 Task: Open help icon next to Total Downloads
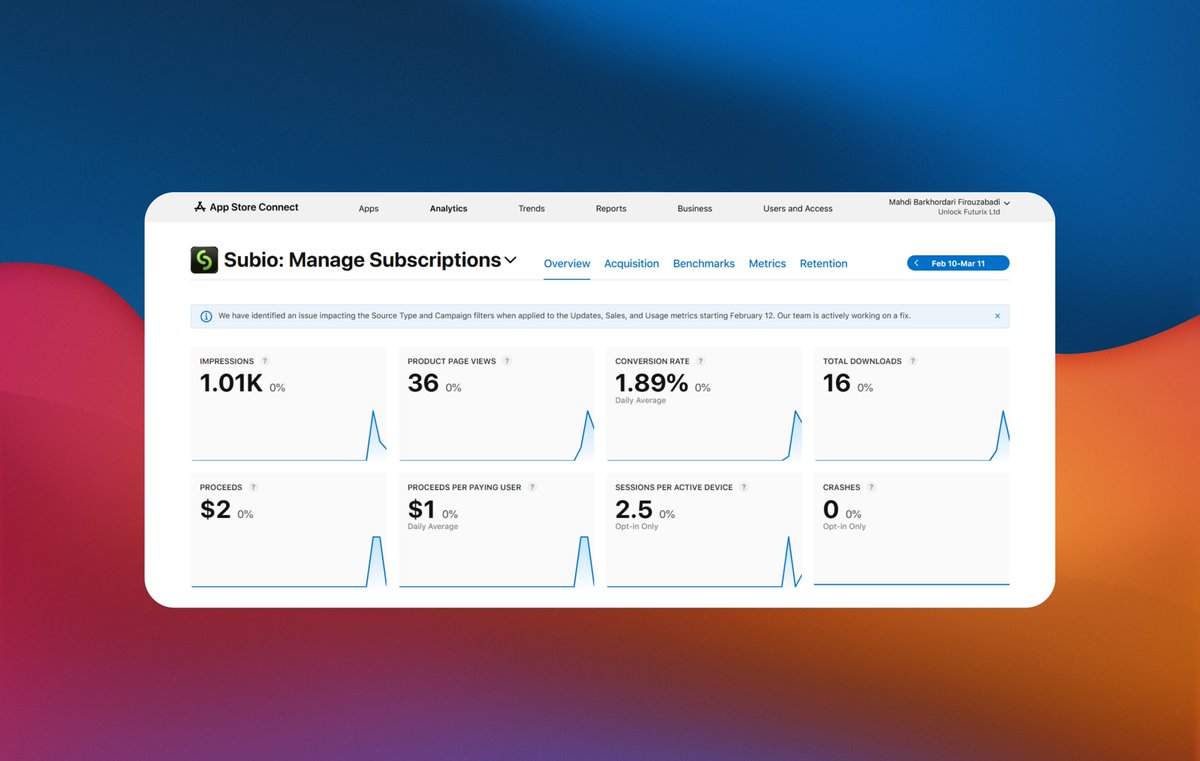[x=913, y=361]
